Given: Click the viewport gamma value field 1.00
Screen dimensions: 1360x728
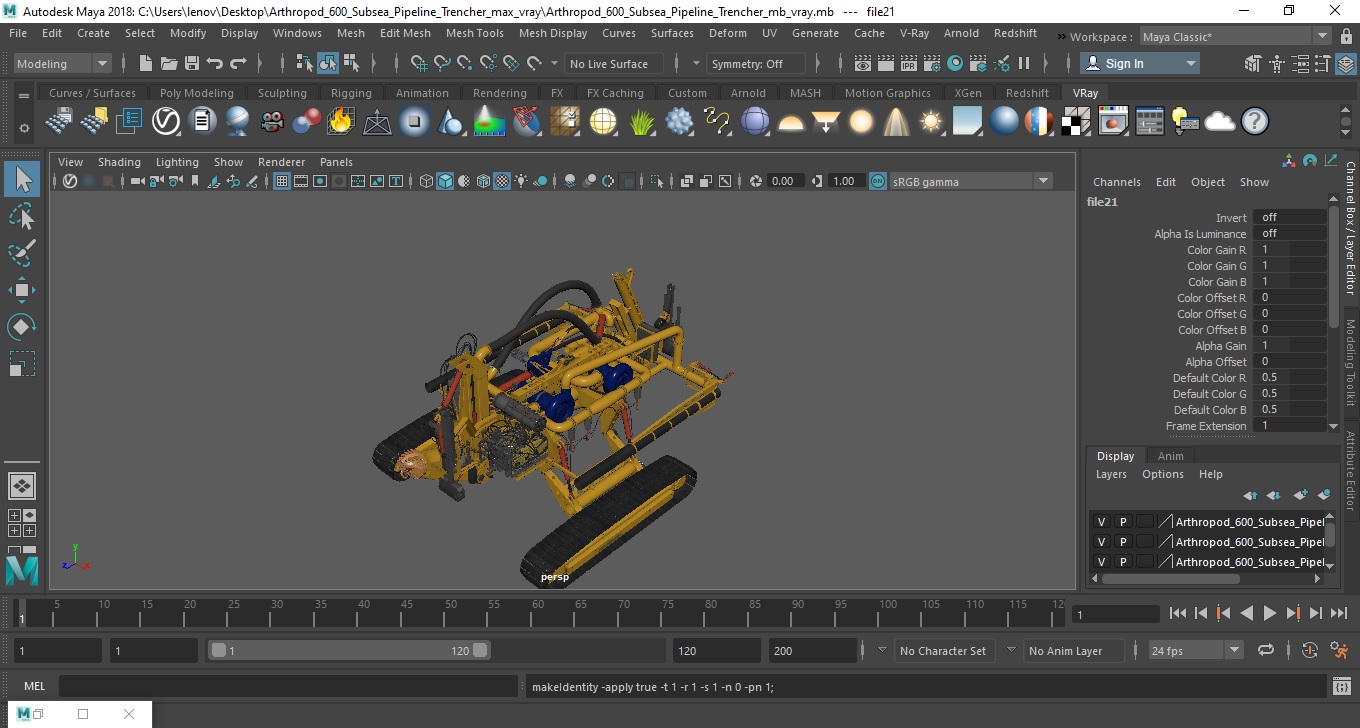Looking at the screenshot, I should pyautogui.click(x=846, y=181).
